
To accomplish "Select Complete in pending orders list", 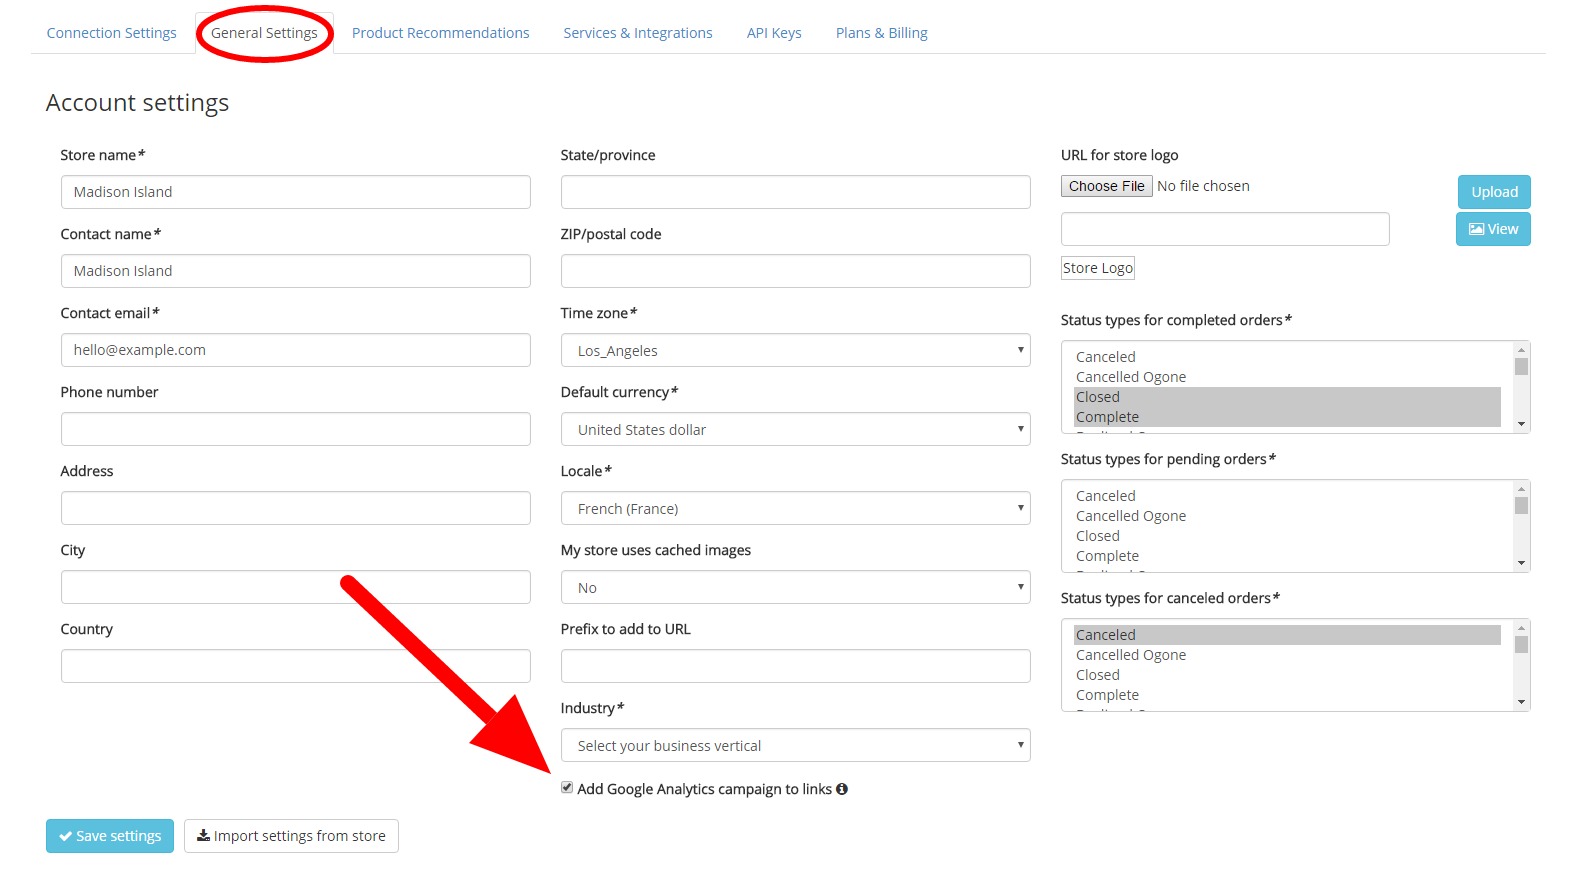I will coord(1287,556).
